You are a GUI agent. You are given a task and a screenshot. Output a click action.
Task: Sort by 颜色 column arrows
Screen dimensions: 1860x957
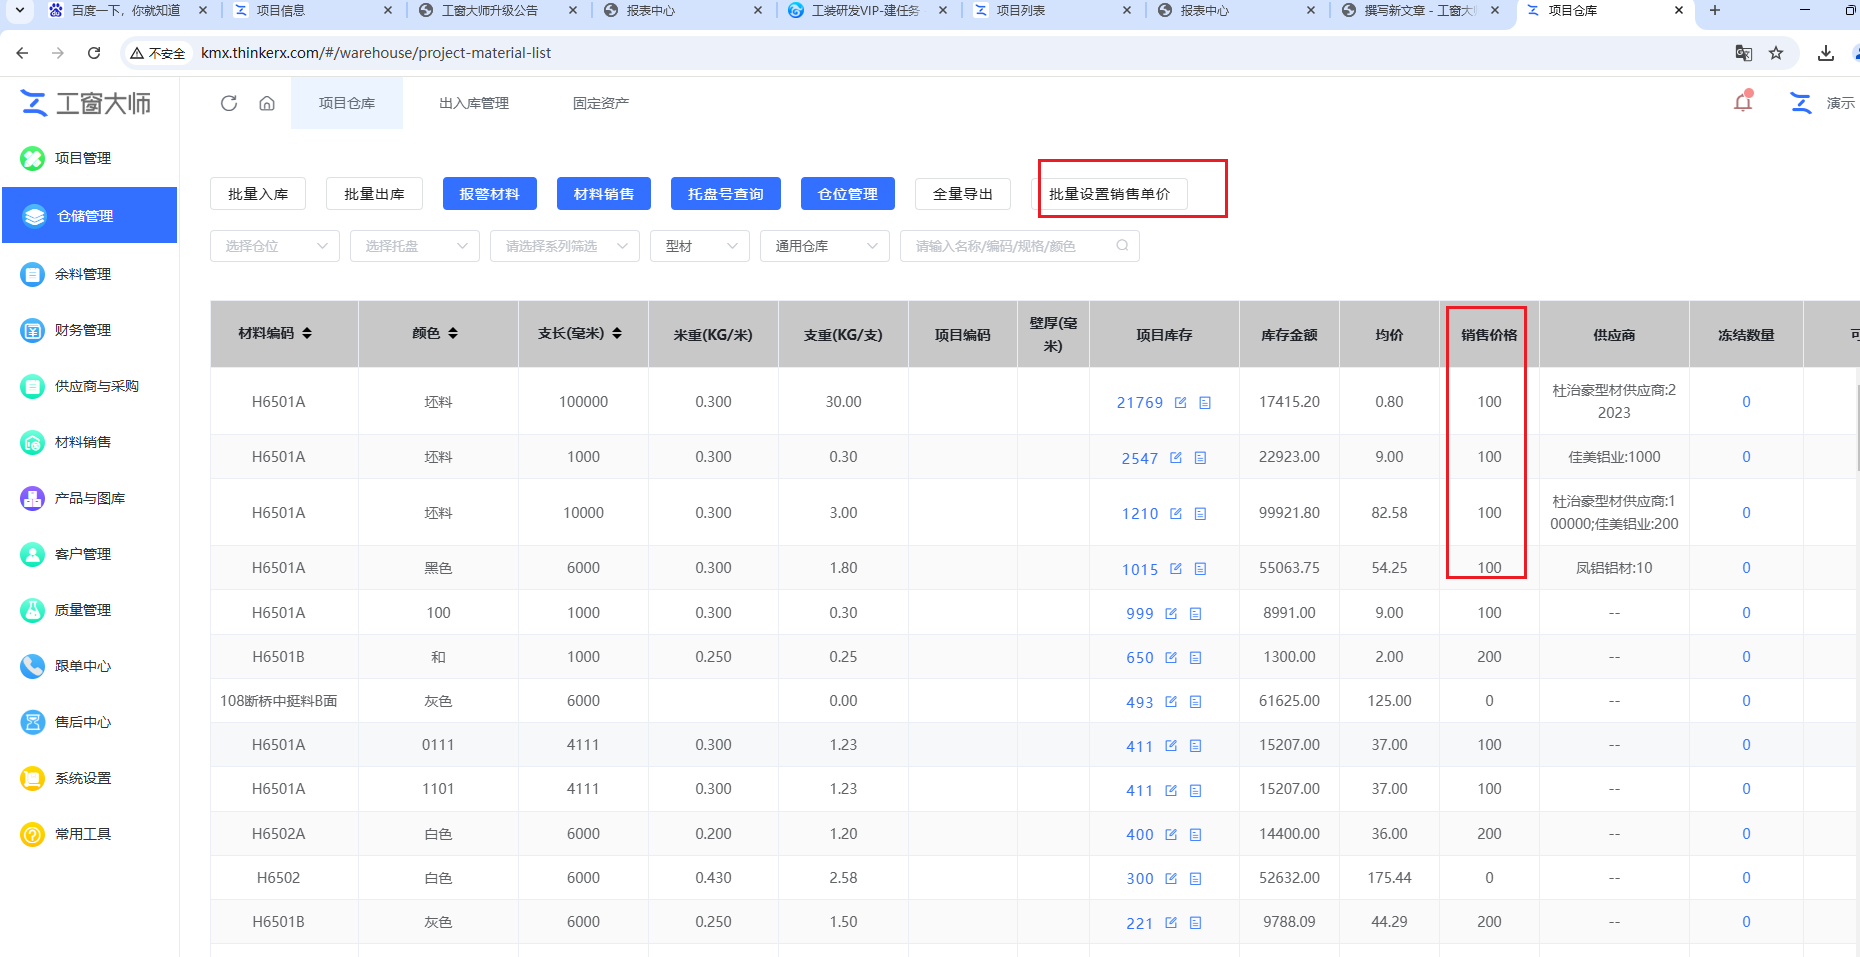click(x=453, y=333)
